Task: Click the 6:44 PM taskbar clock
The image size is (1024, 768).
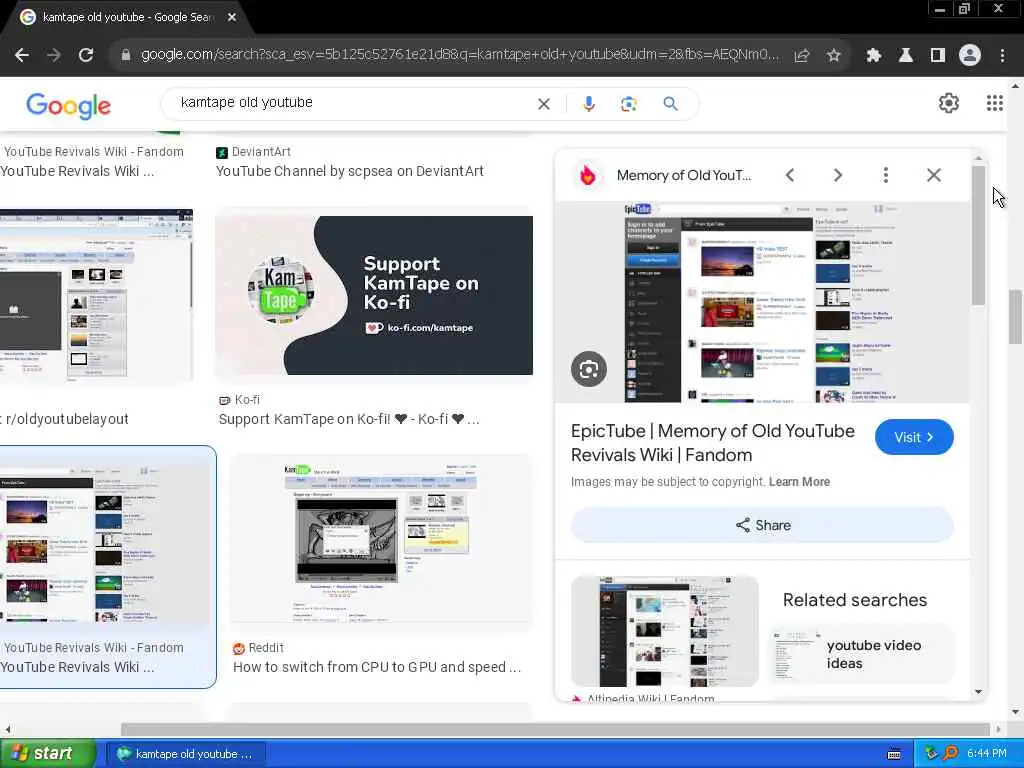Action: (x=986, y=754)
